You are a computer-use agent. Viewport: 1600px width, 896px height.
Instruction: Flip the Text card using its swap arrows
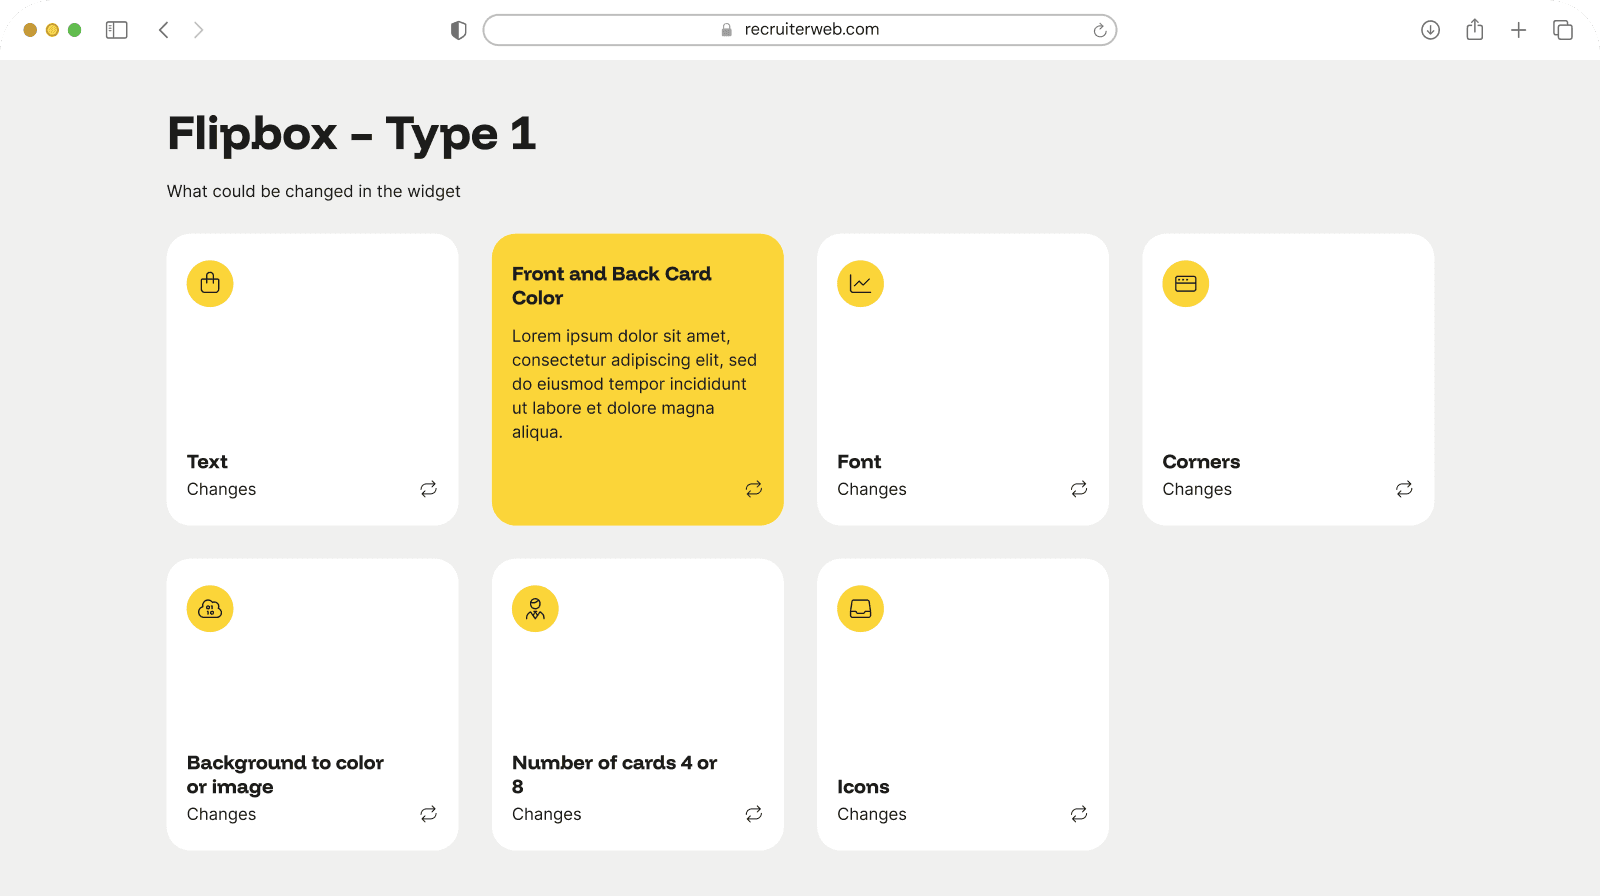428,489
